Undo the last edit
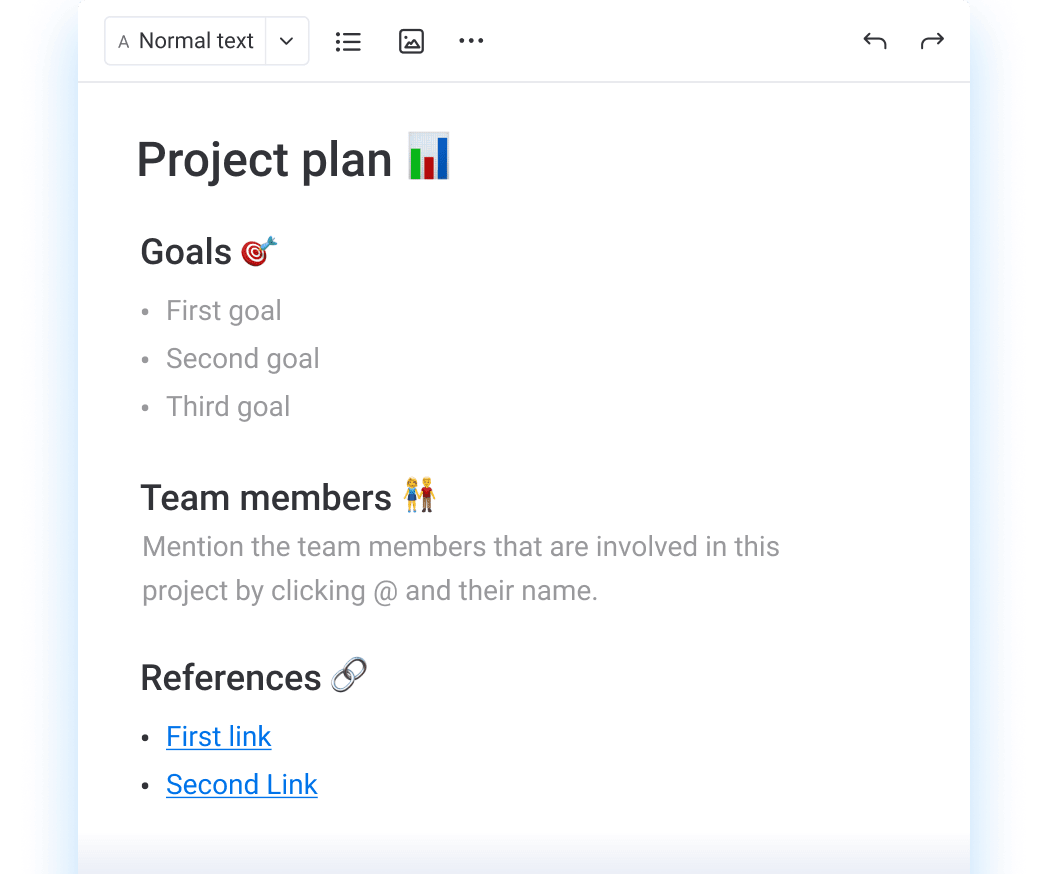The image size is (1050, 874). click(875, 41)
